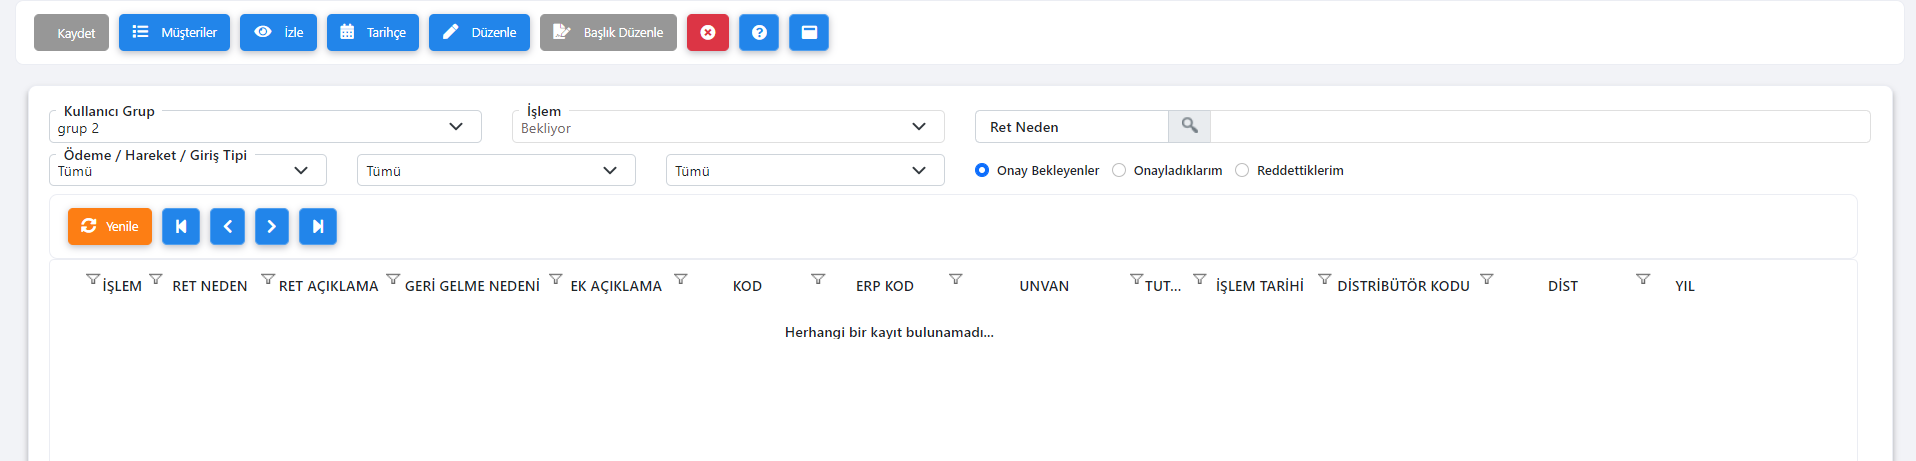Expand the Kullanıcı Grup dropdown
The width and height of the screenshot is (1916, 461).
coord(265,127)
